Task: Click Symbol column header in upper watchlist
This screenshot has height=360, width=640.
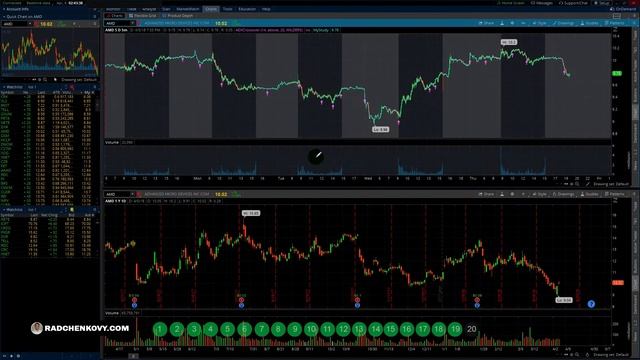Action: (7, 93)
